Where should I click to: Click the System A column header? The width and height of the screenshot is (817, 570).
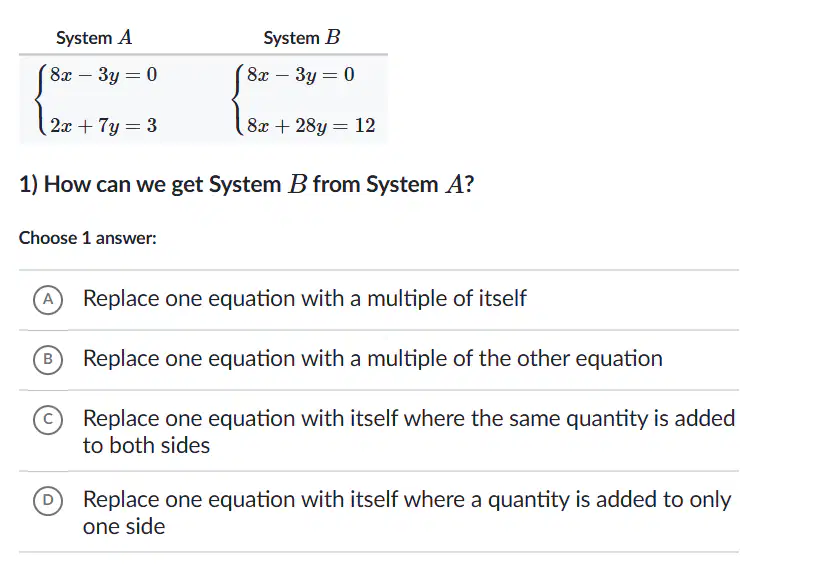[94, 38]
